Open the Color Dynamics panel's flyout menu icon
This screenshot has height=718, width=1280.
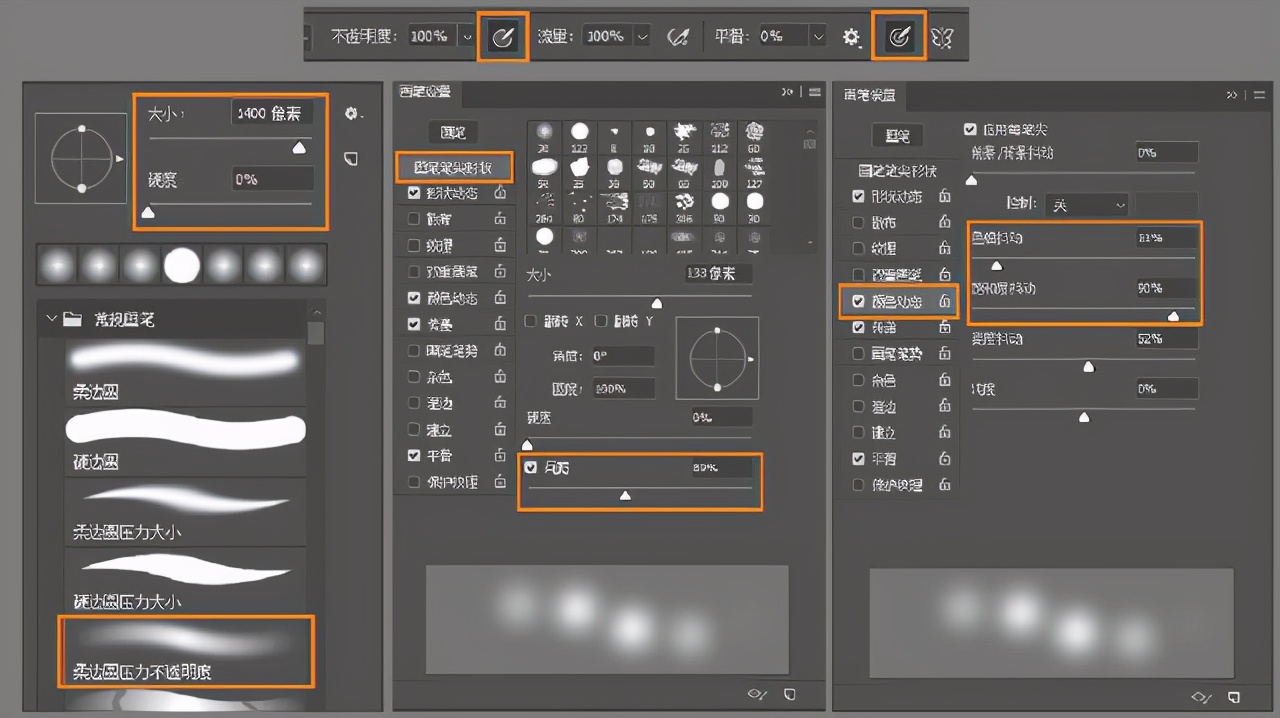pos(1257,94)
